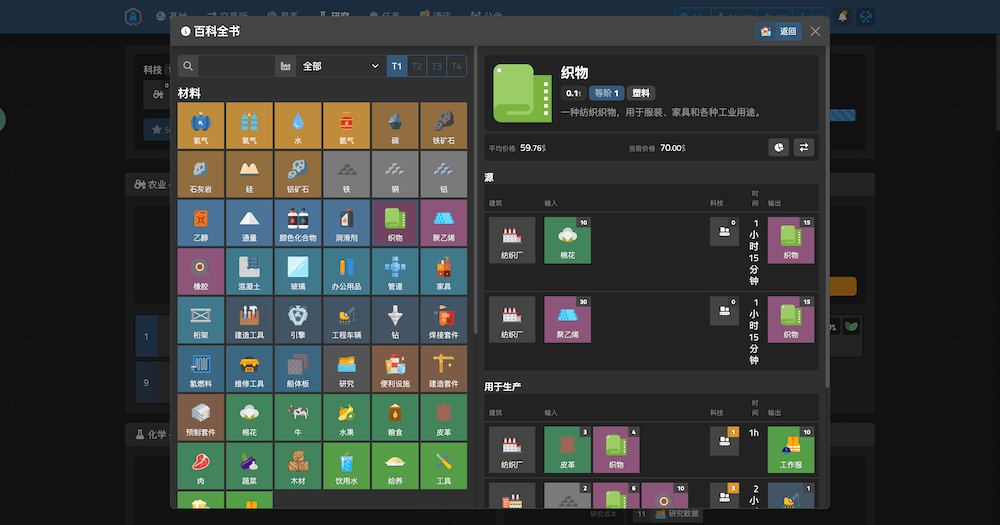Select the 工程车辆 construction vehicle tile
Viewport: 1000px width, 525px height.
pyautogui.click(x=346, y=318)
